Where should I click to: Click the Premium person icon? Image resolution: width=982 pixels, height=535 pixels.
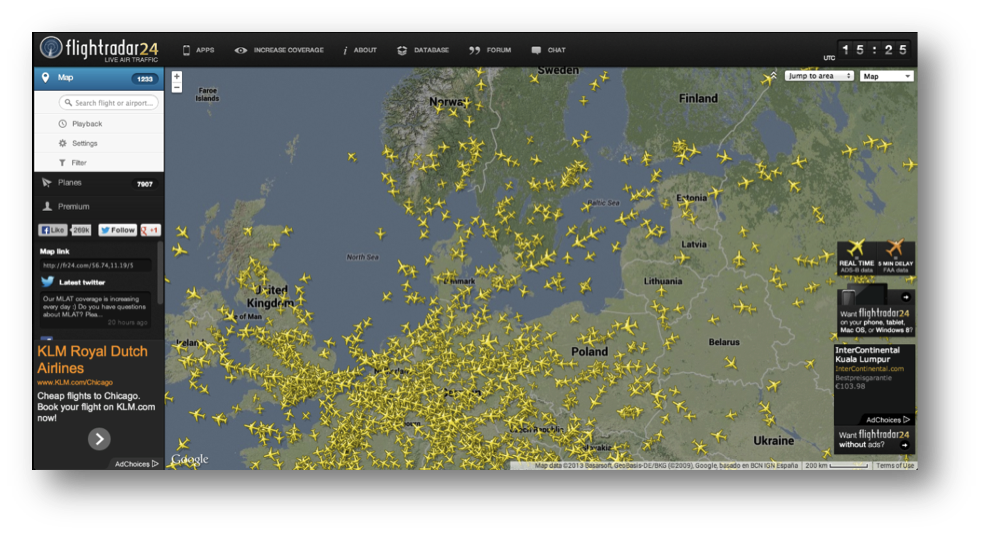click(x=47, y=206)
